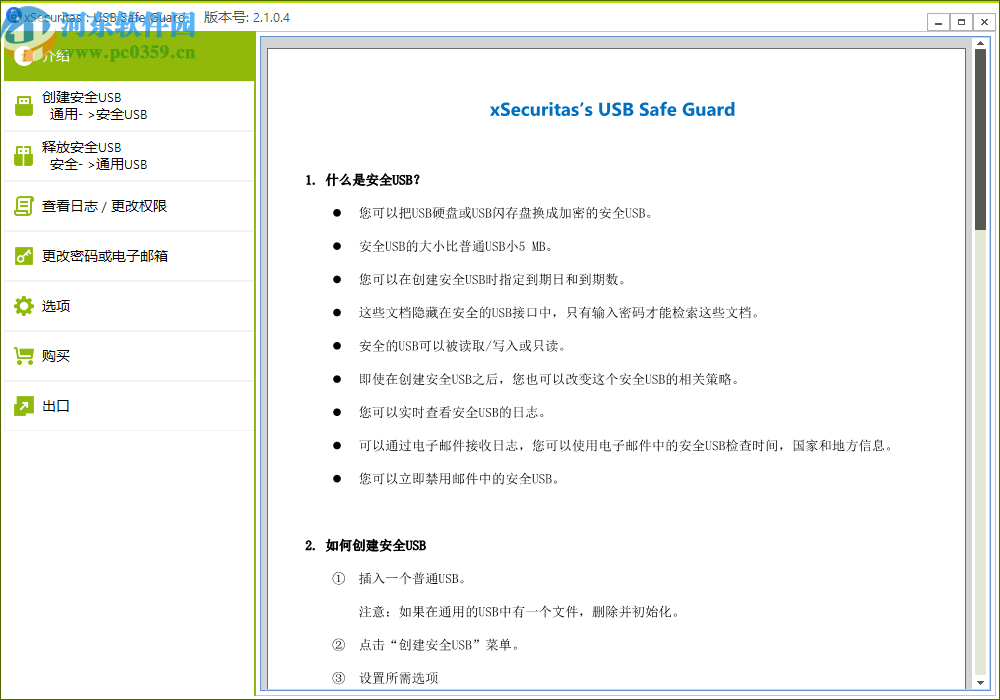This screenshot has height=700, width=1000.
Task: Click the key icon for changing password
Action: [x=24, y=255]
